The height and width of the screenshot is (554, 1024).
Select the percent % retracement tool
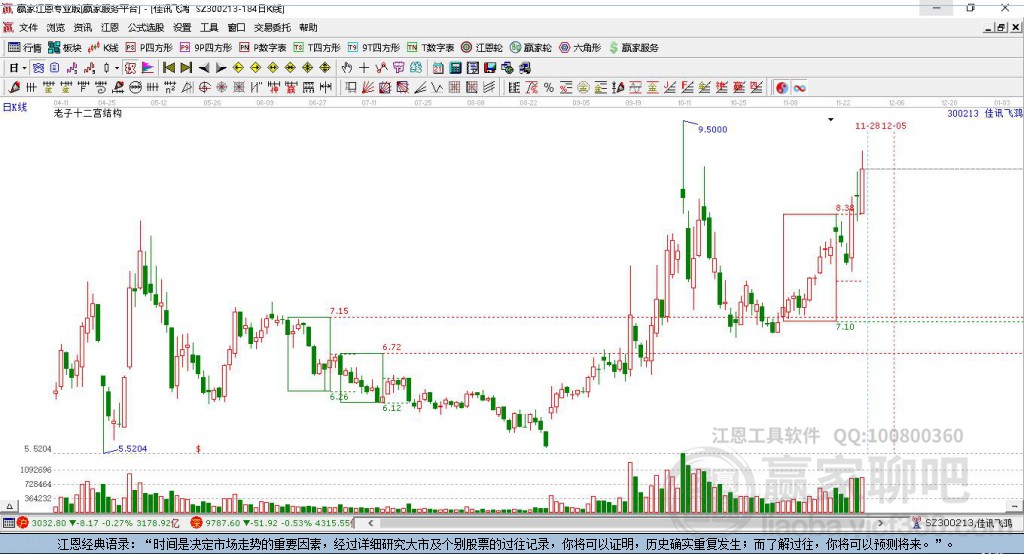pos(549,88)
